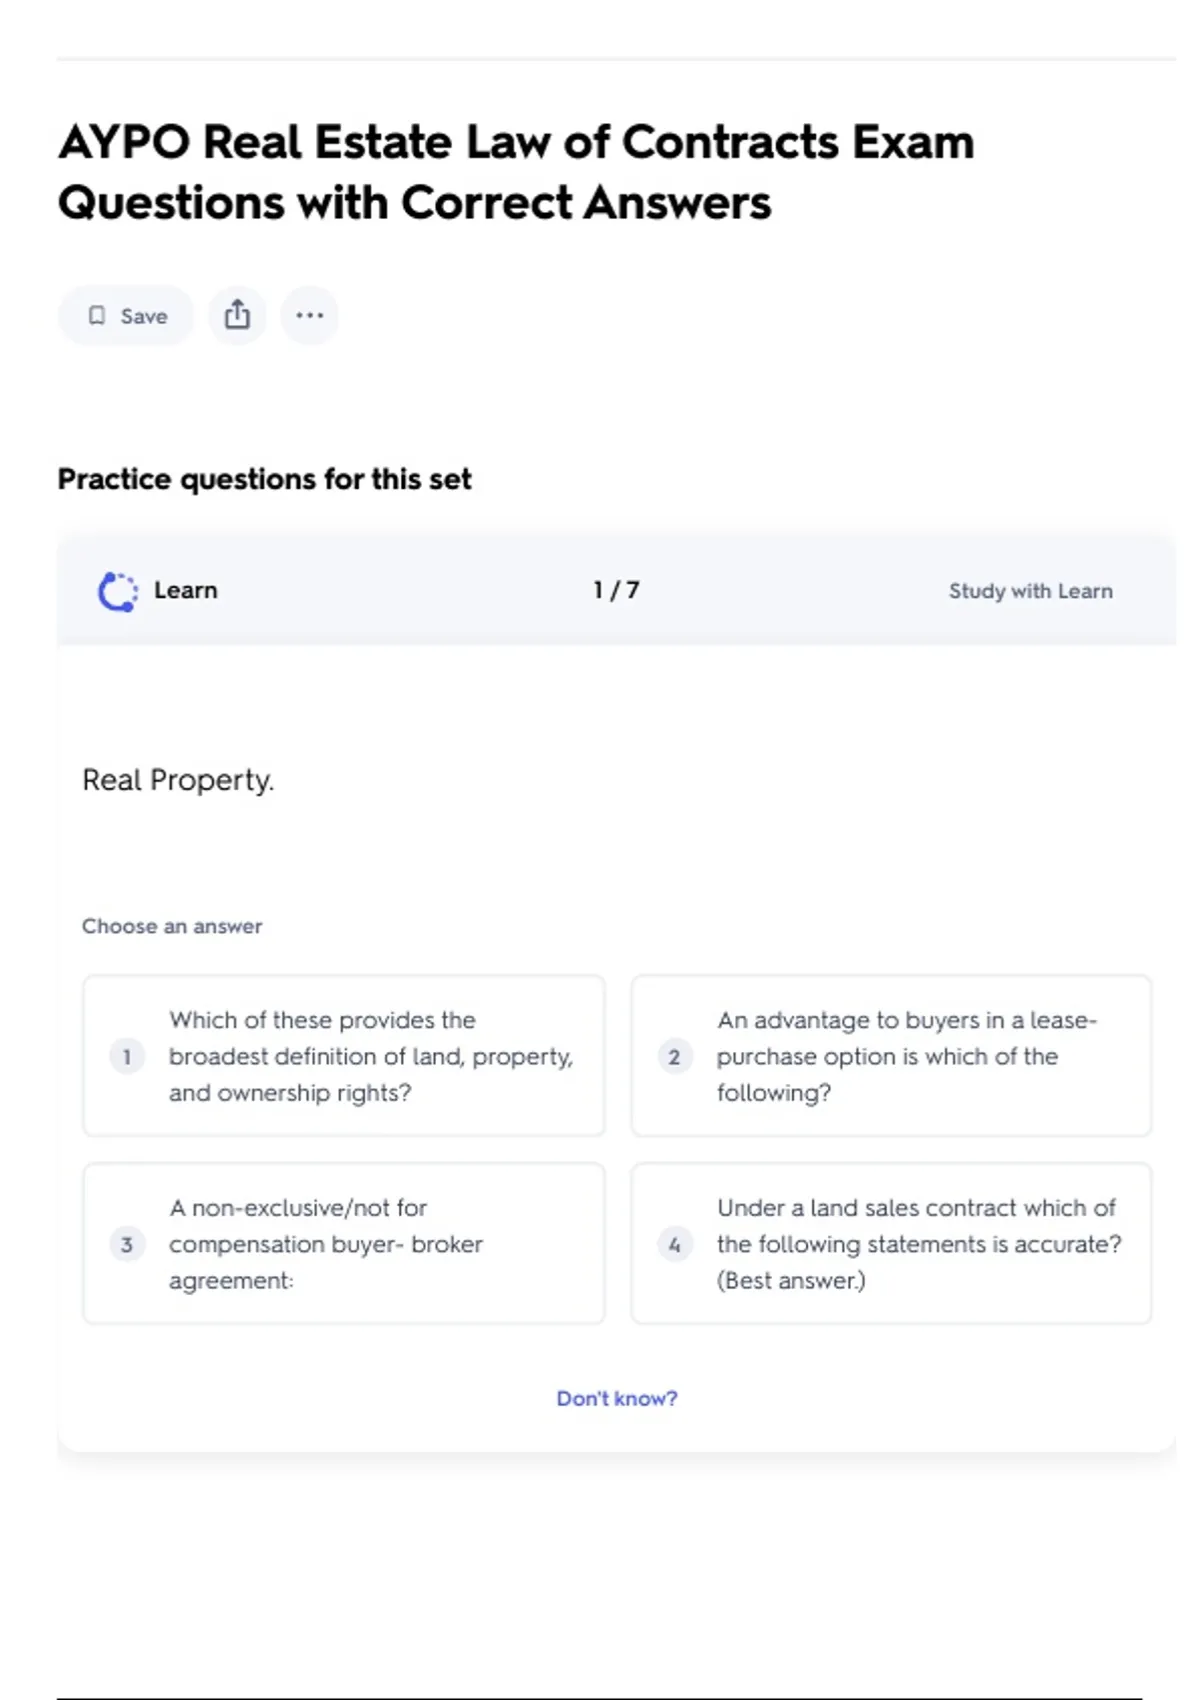This screenshot has width=1200, height=1700.
Task: Click the 1 / 7 progress counter
Action: coord(616,590)
